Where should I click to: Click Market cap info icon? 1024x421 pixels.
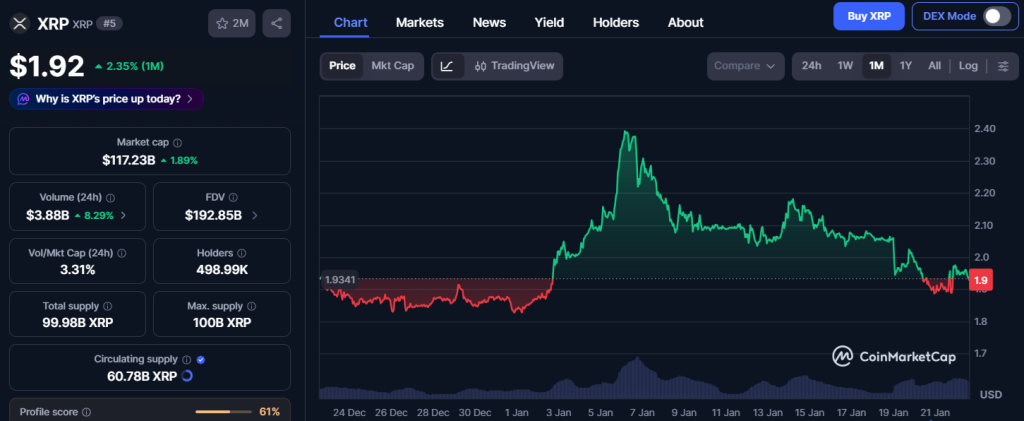point(178,142)
